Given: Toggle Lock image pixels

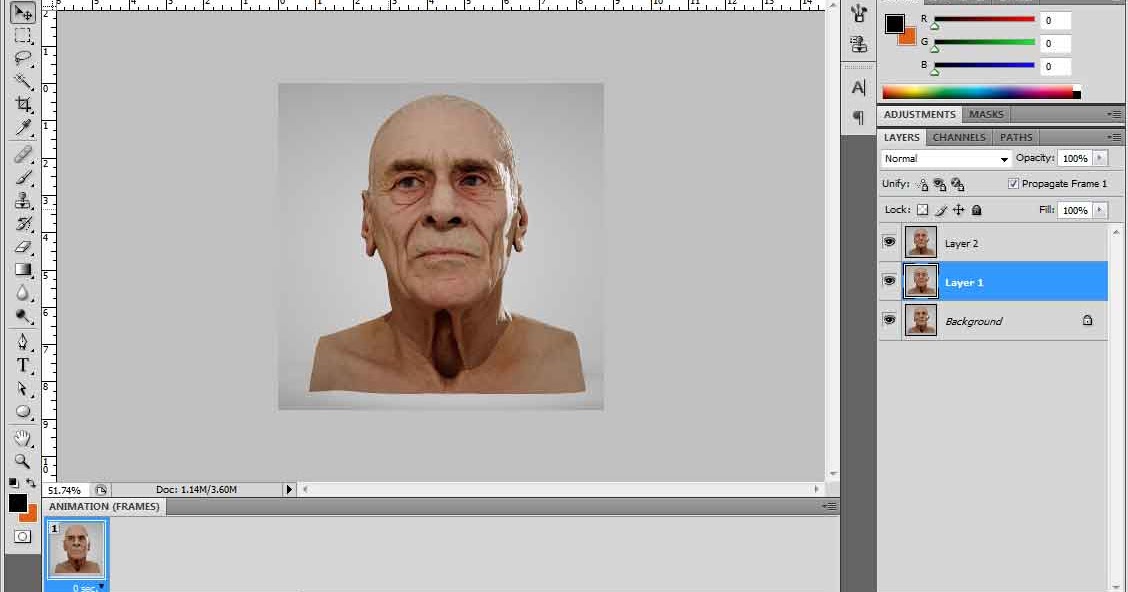Looking at the screenshot, I should point(940,210).
